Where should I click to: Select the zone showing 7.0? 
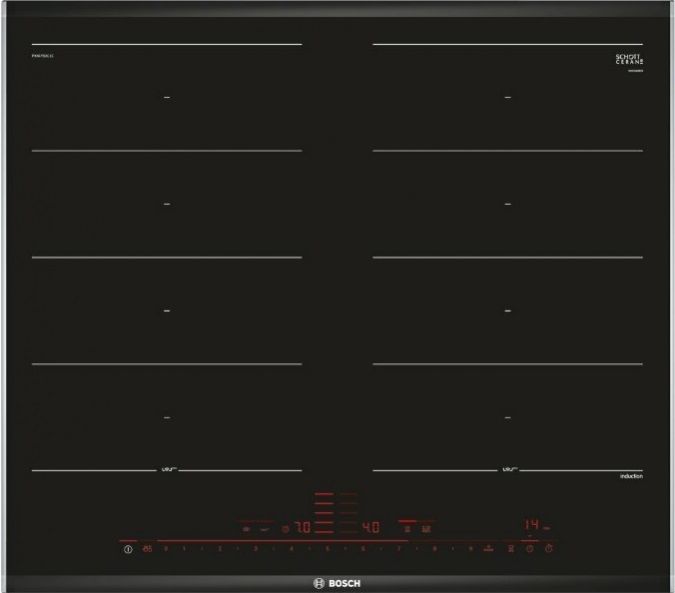pyautogui.click(x=301, y=527)
